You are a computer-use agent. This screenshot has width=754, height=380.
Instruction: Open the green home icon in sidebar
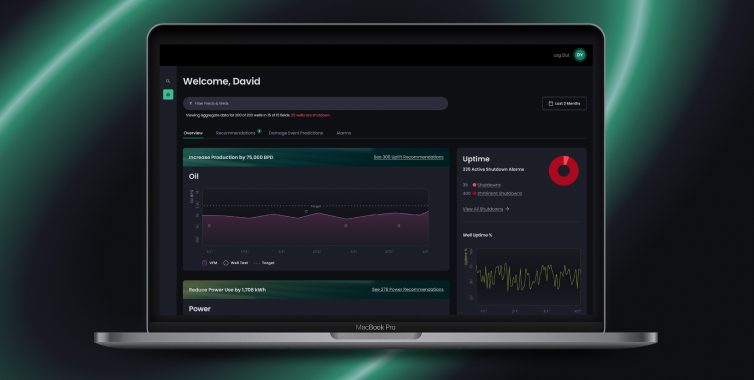(x=168, y=95)
